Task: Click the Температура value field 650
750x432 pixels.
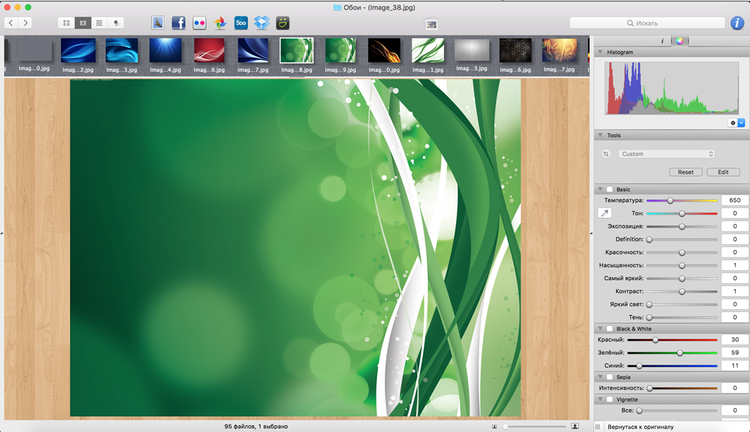Action: point(735,200)
